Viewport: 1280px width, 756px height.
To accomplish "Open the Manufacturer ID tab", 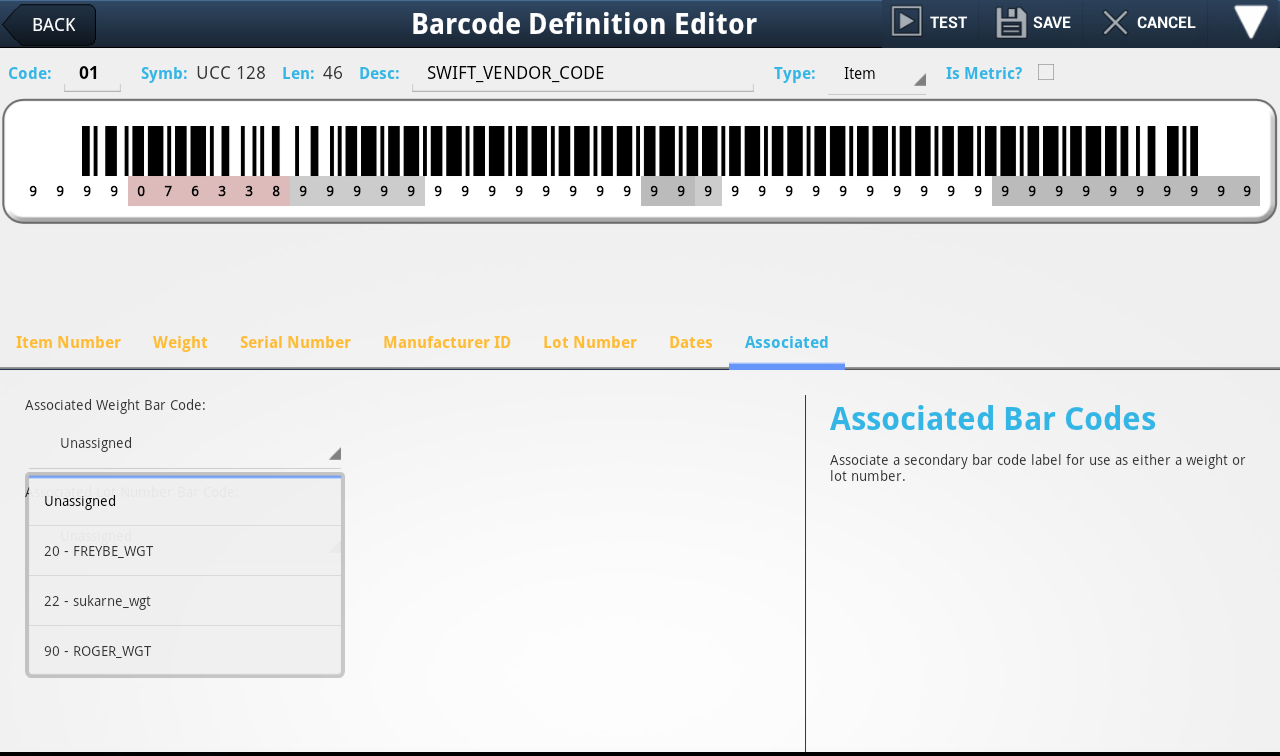I will (447, 343).
